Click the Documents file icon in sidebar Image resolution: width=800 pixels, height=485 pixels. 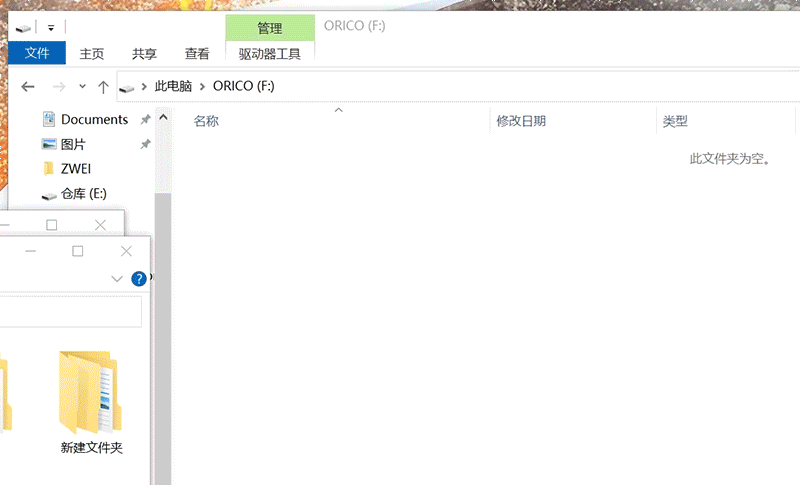(x=49, y=119)
